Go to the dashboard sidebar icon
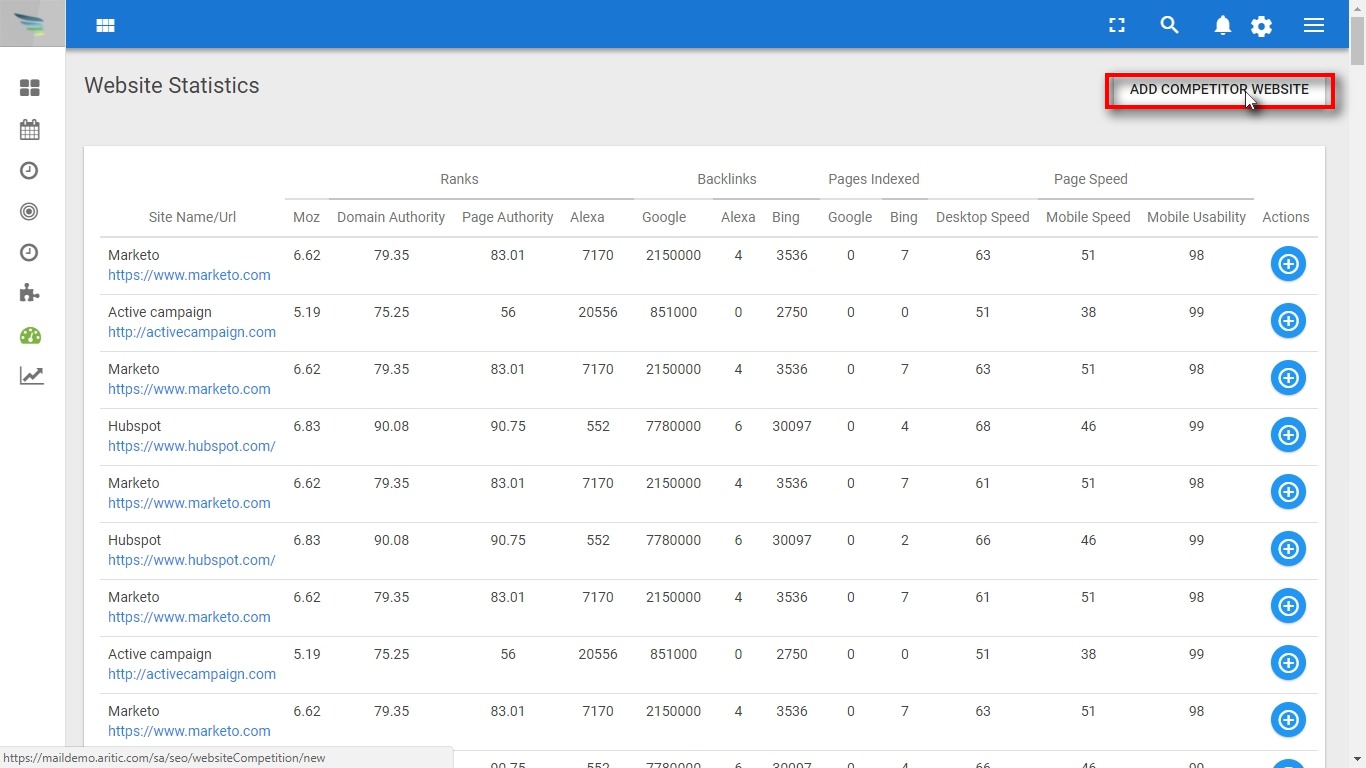This screenshot has width=1366, height=768. pyautogui.click(x=30, y=88)
